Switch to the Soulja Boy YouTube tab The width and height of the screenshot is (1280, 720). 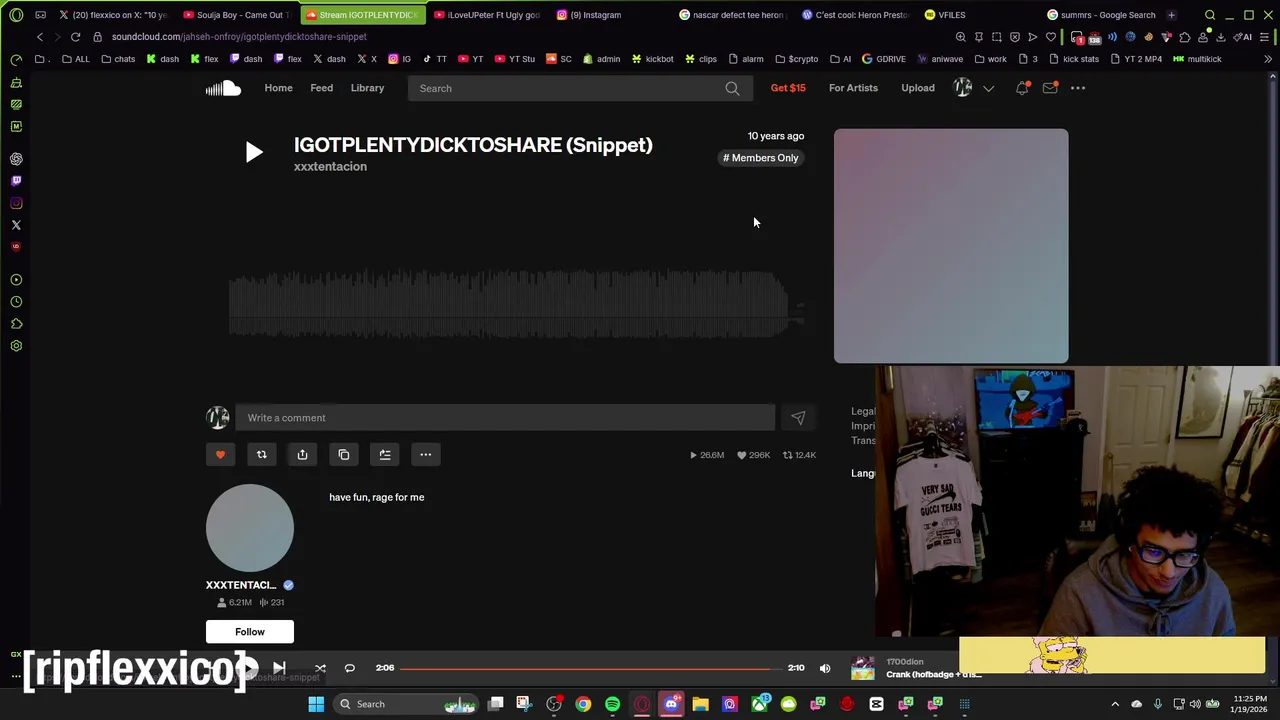[x=236, y=15]
